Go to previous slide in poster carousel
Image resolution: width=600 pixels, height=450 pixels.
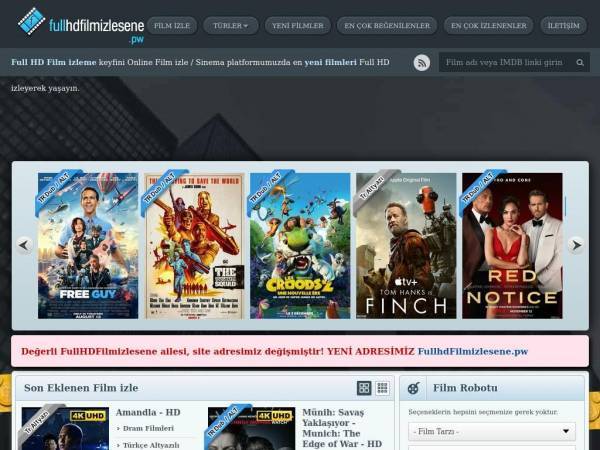(x=24, y=245)
